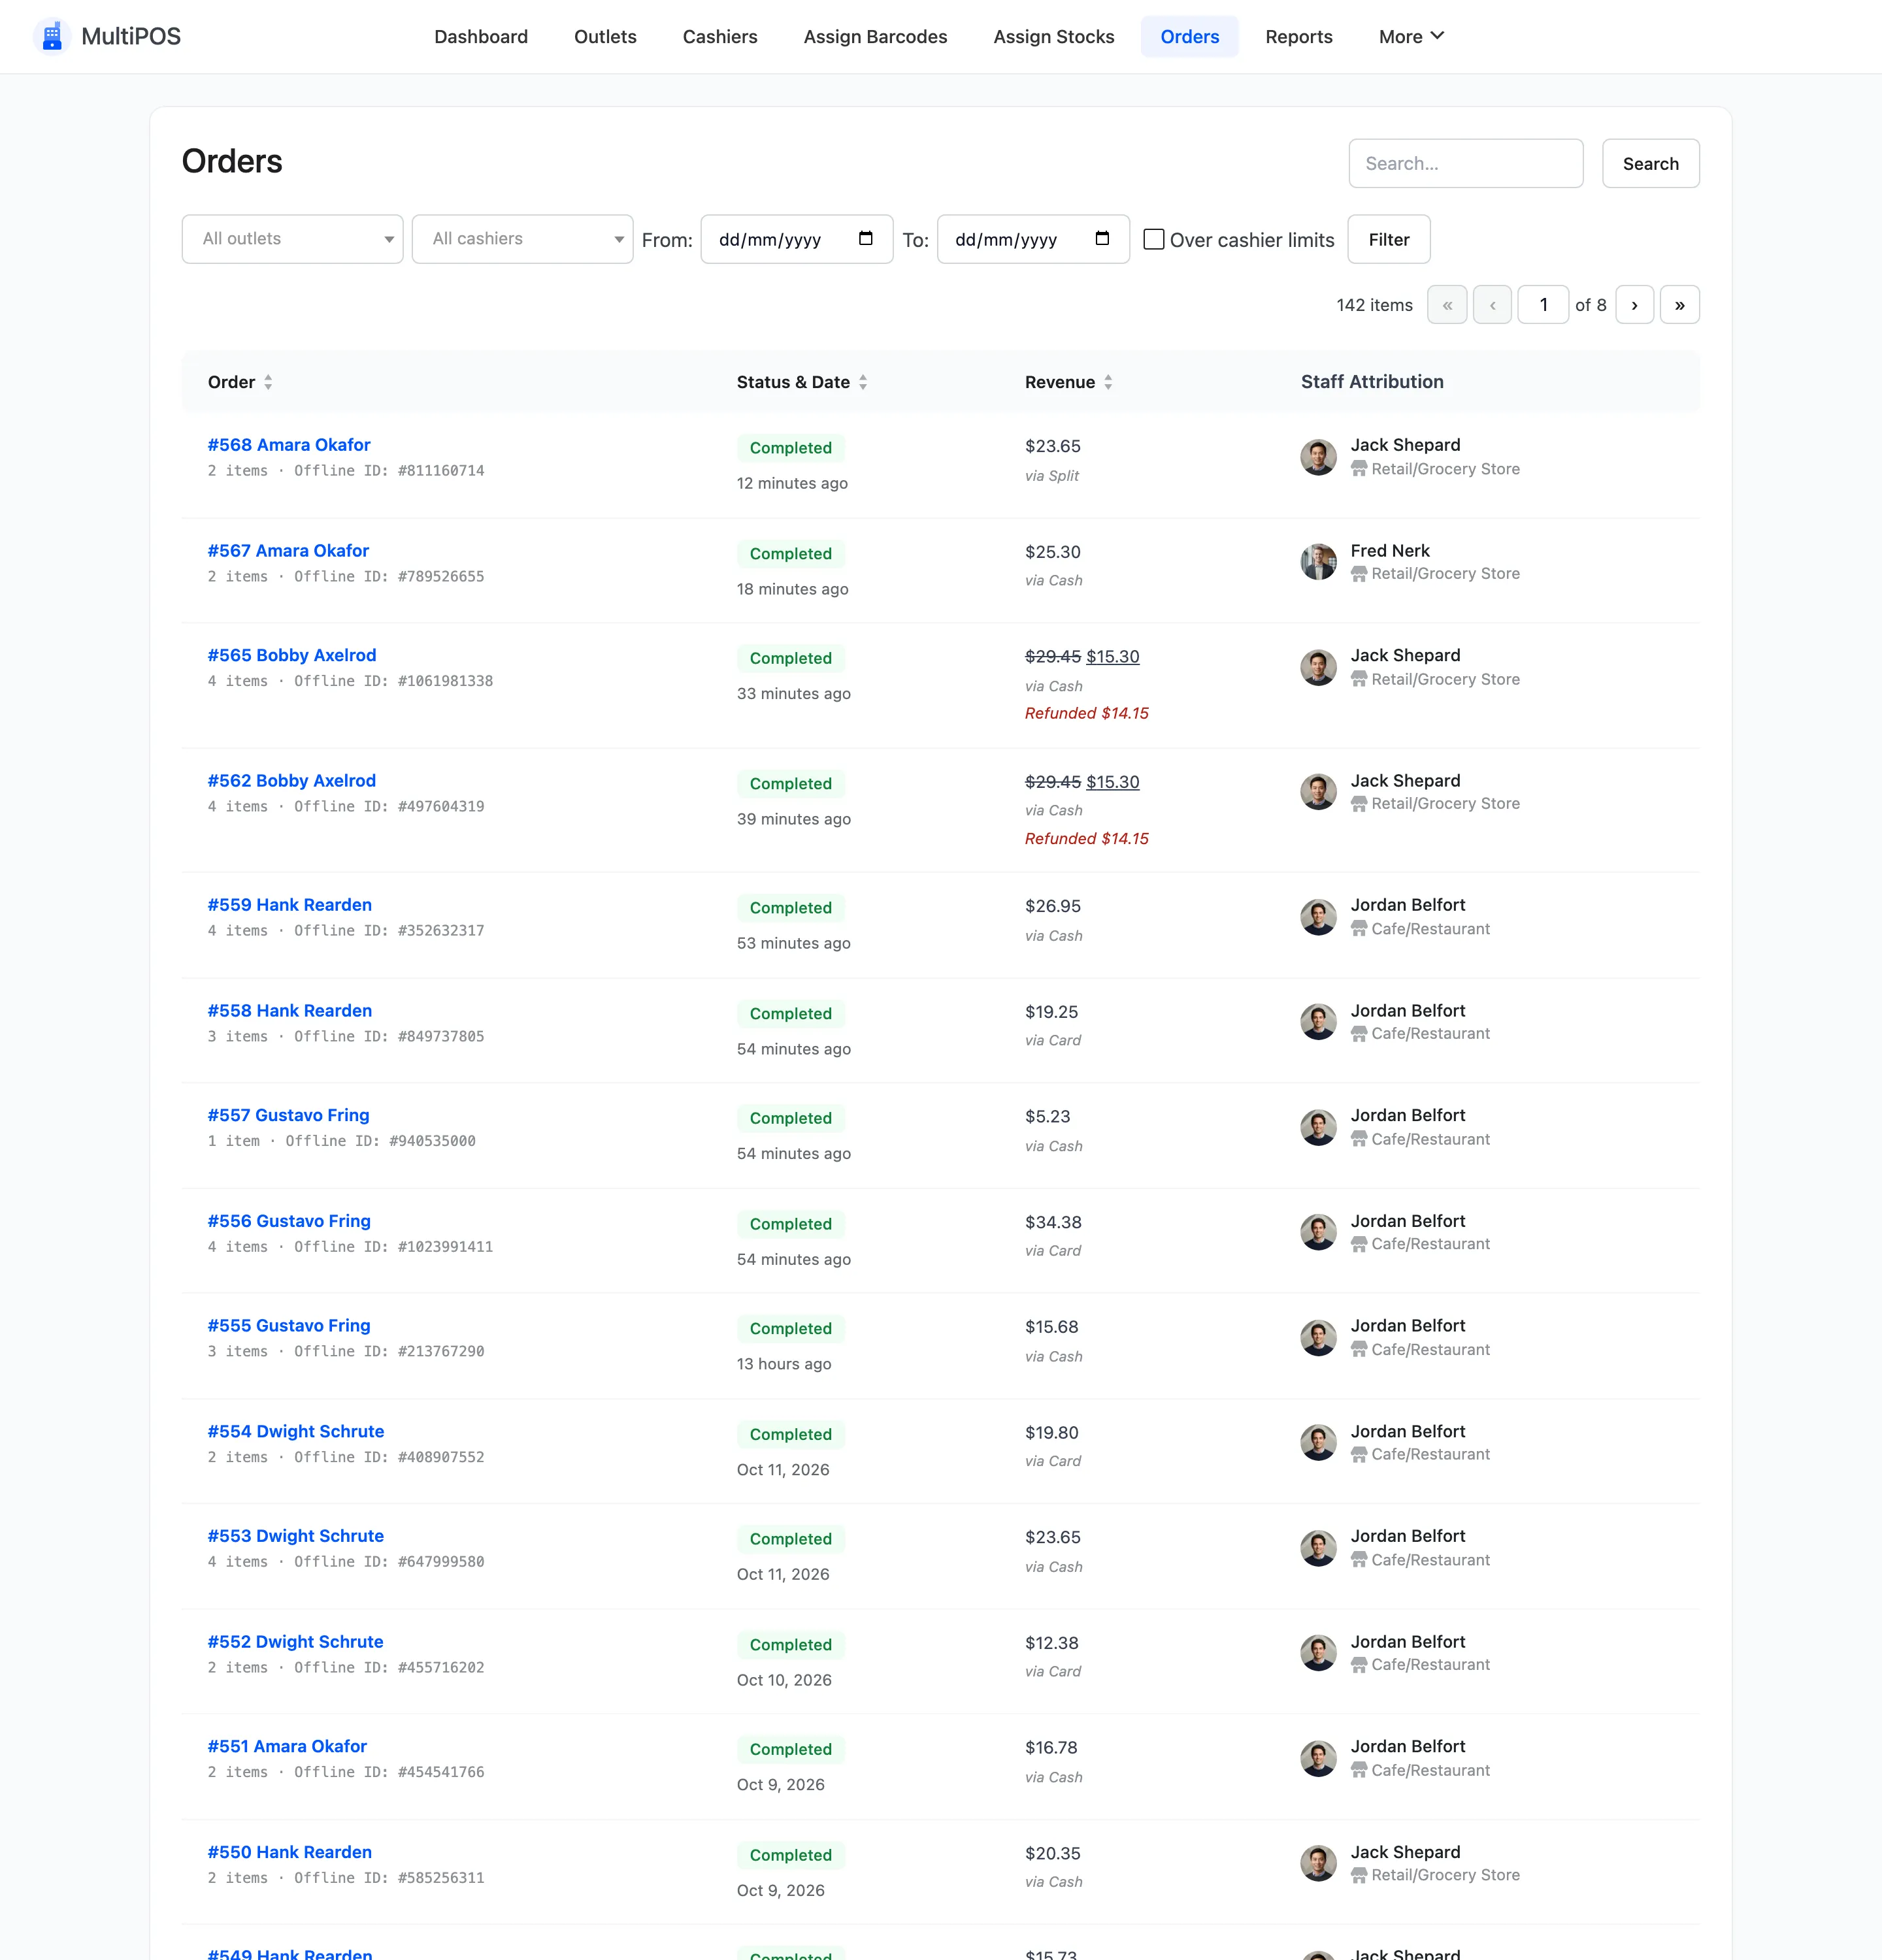Expand the More navigation menu
1882x1960 pixels.
(x=1411, y=37)
